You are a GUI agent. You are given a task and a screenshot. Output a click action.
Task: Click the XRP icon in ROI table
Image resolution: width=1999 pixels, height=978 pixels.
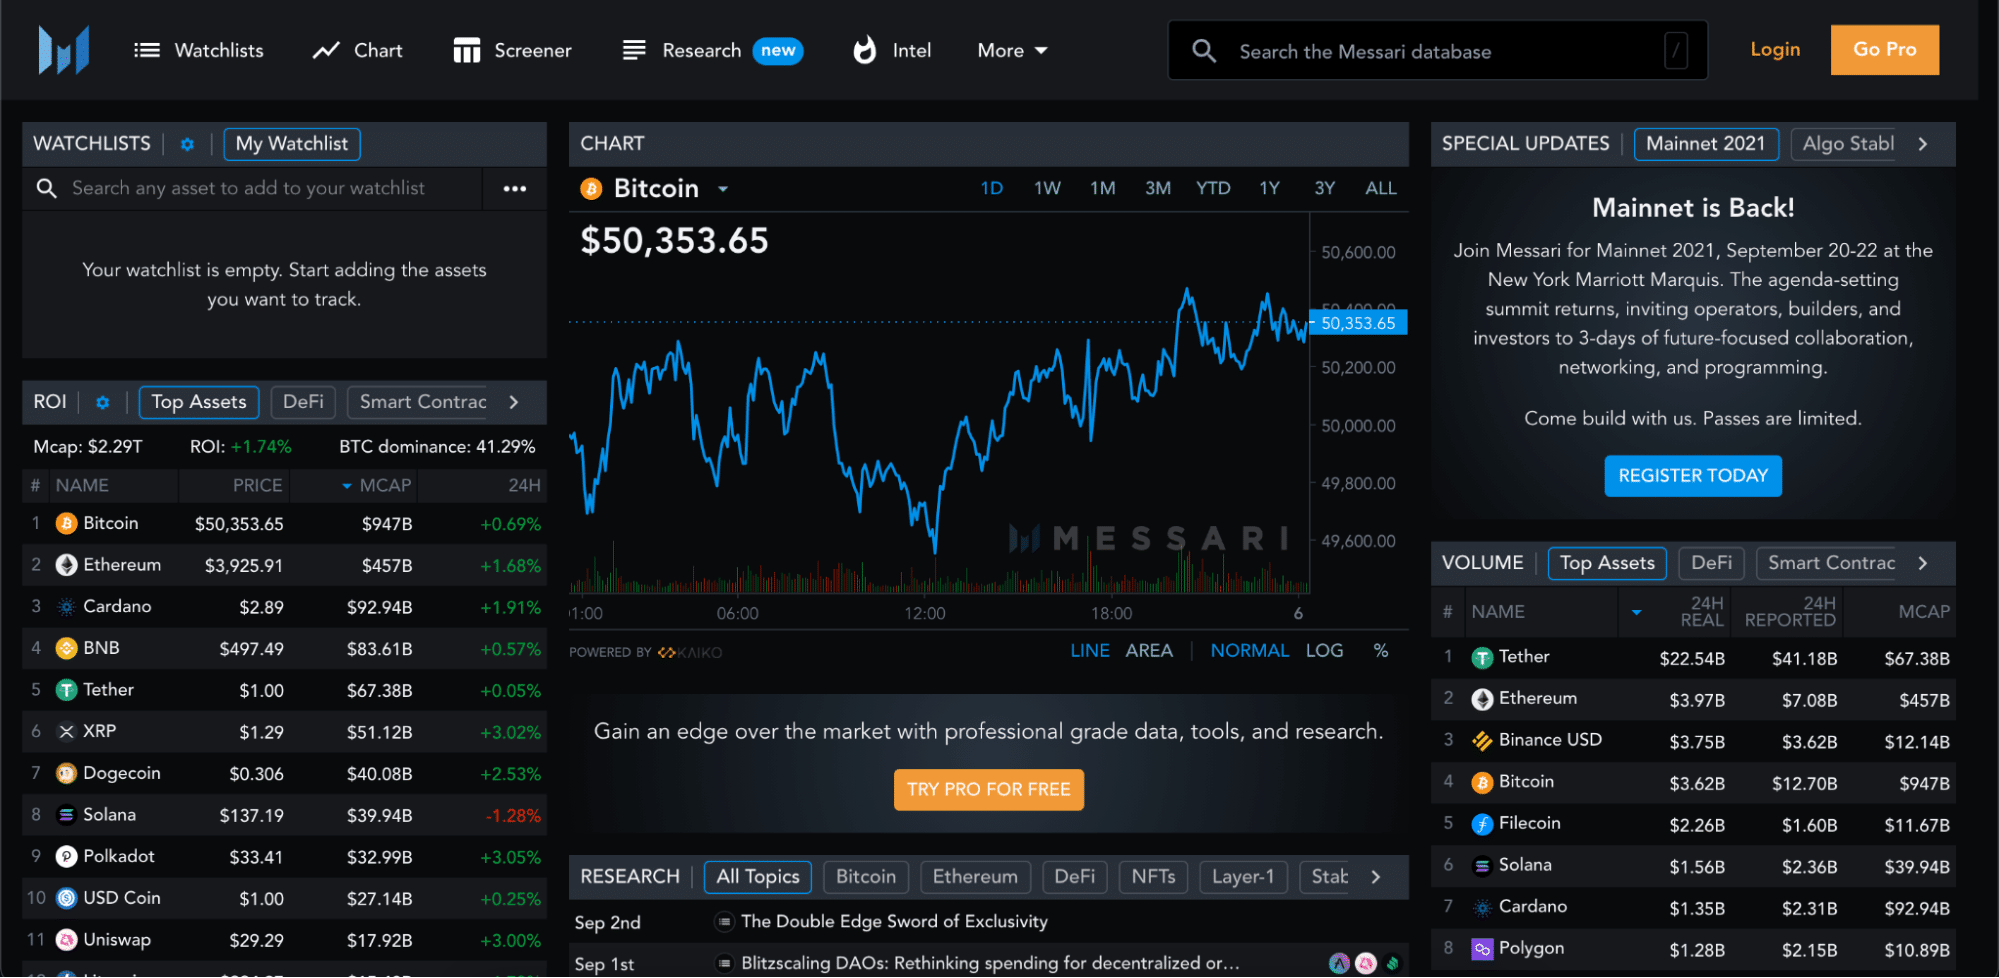66,732
